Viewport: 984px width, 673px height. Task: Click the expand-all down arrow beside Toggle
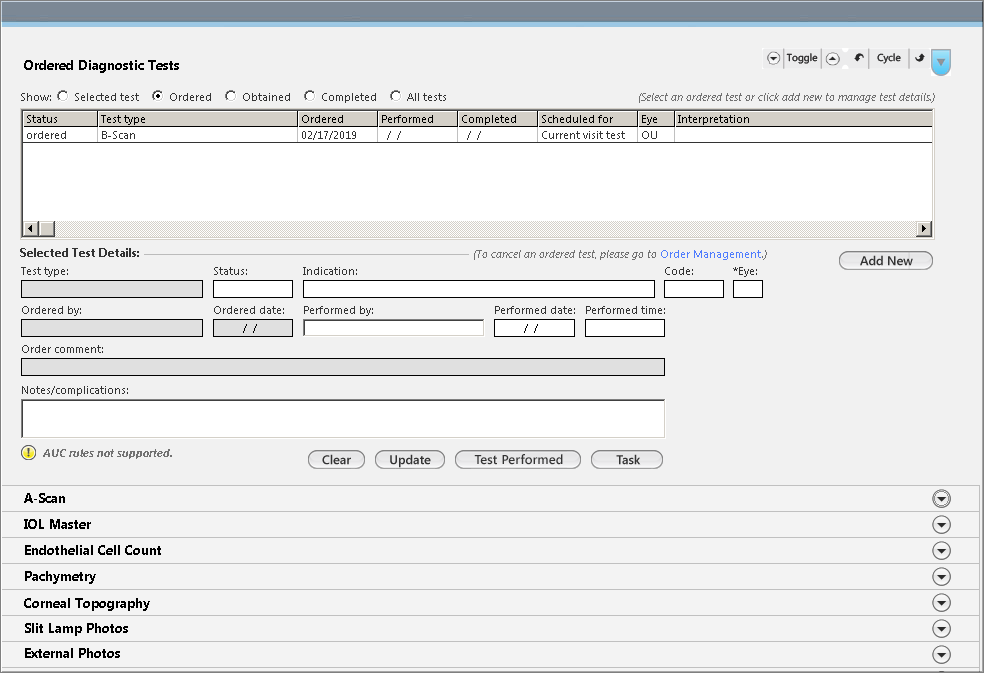click(773, 58)
